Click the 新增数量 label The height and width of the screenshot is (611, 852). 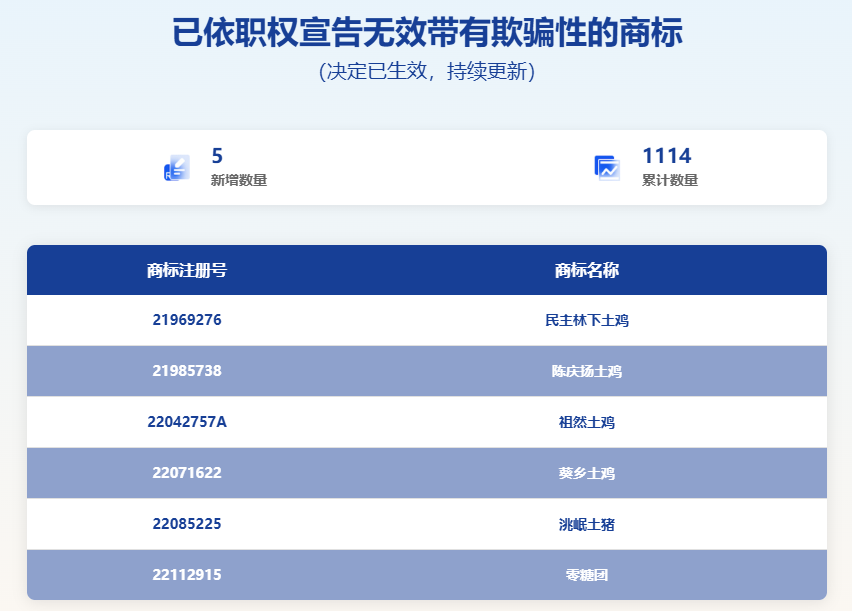pos(238,181)
